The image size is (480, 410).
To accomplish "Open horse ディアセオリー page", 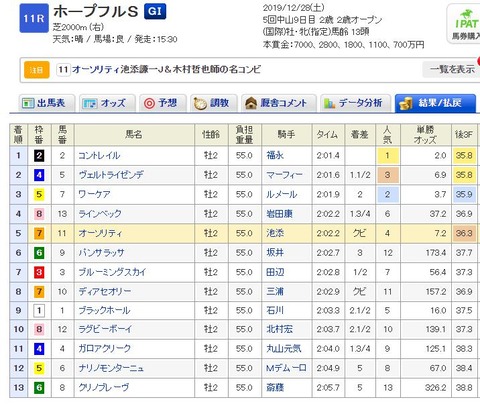I will pos(105,292).
